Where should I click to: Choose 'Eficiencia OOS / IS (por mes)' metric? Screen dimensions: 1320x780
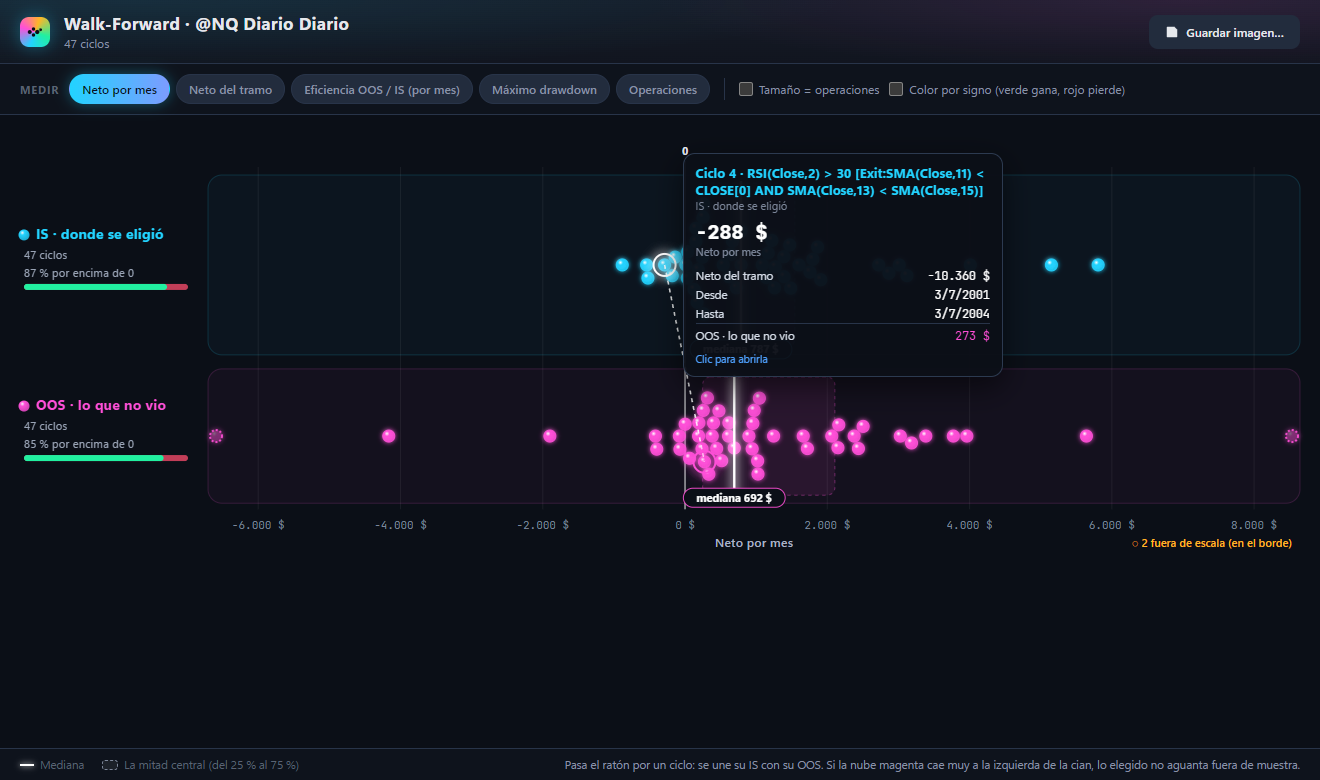(x=382, y=89)
